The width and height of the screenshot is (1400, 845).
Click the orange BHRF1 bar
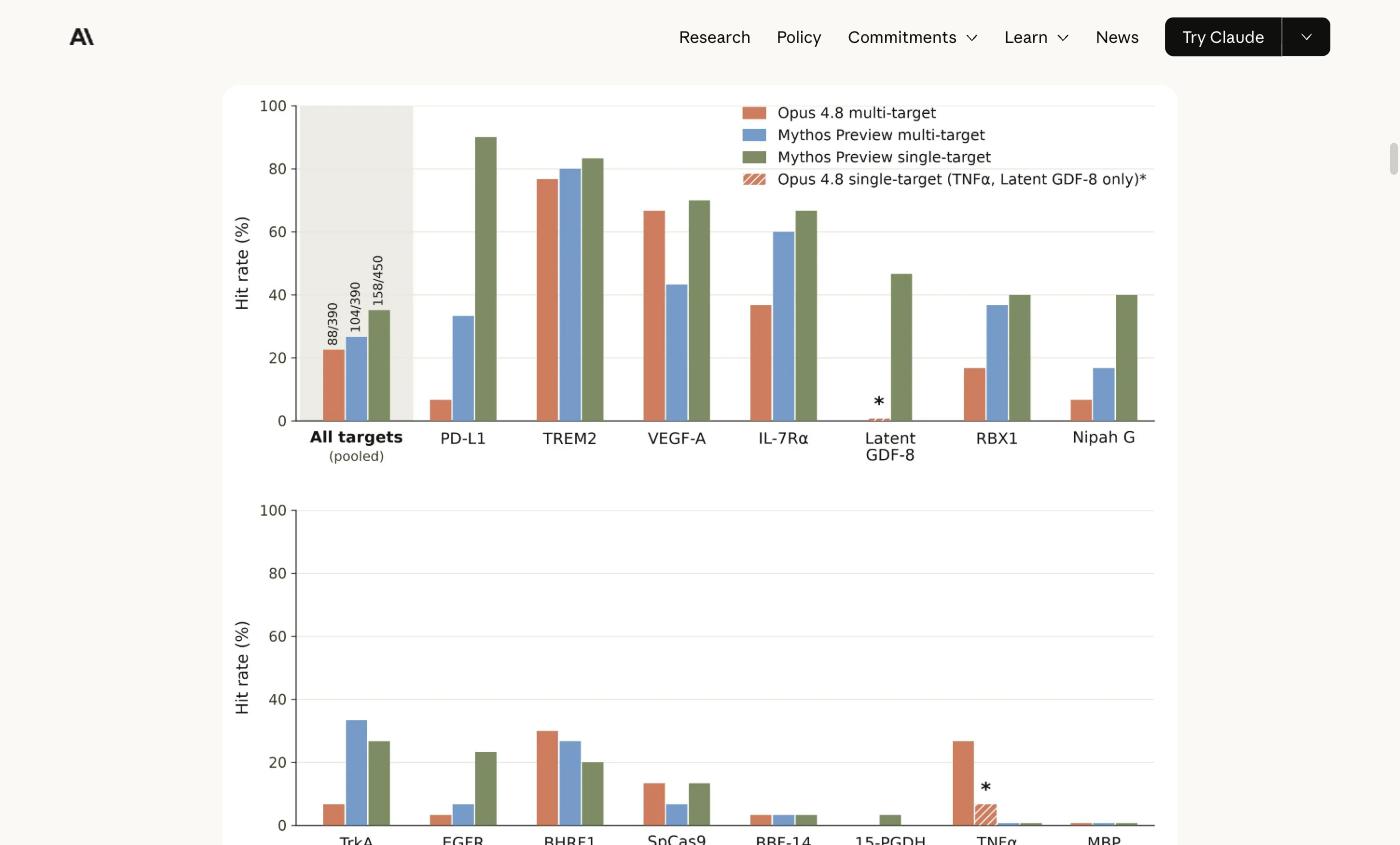click(x=547, y=778)
